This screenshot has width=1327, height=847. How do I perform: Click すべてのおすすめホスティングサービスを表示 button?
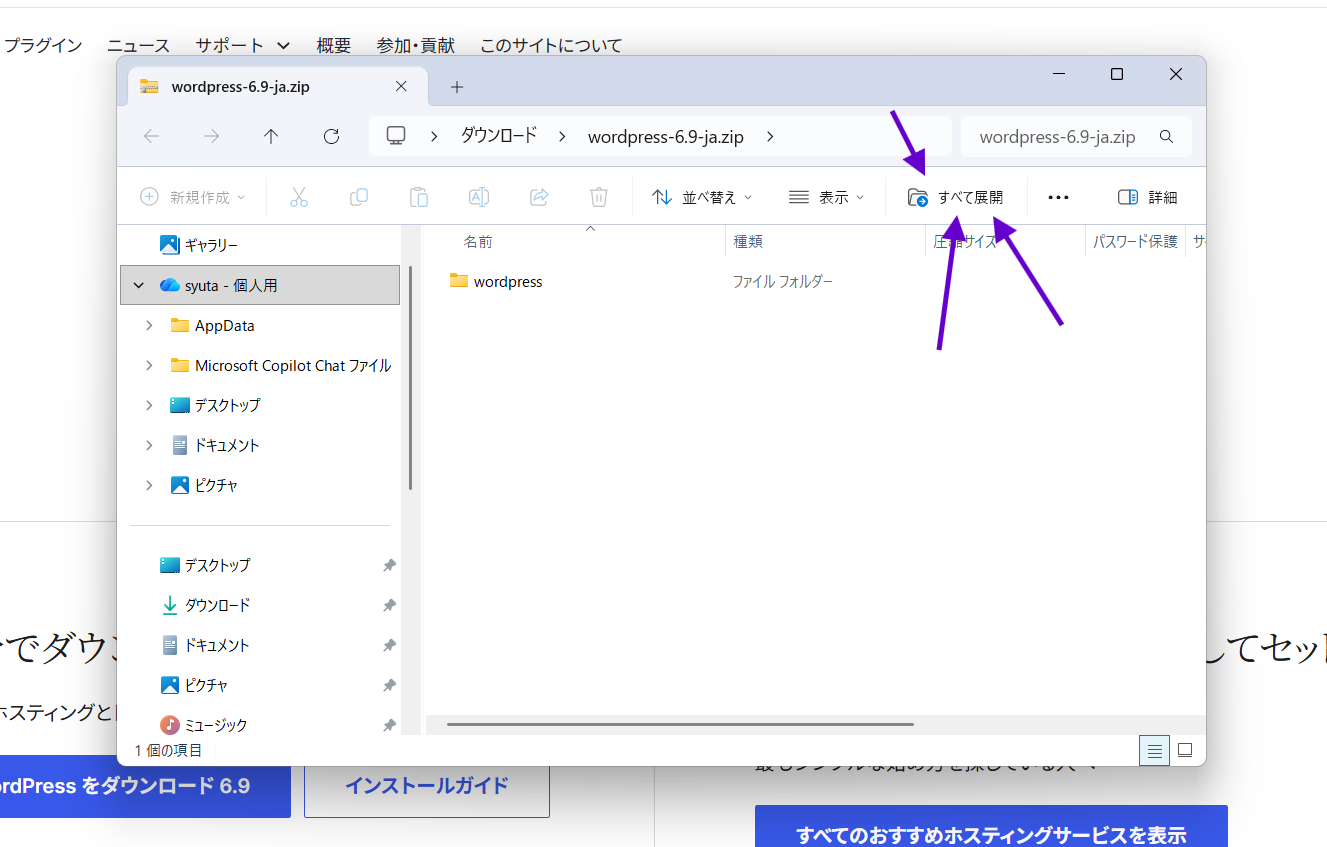(x=990, y=833)
